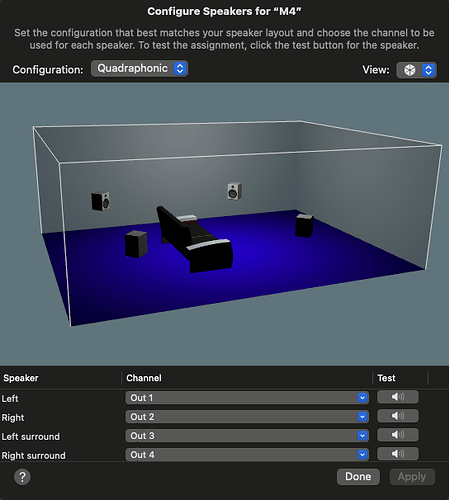Select the Left speaker row label
Screen dimensions: 449x500
pos(10,399)
